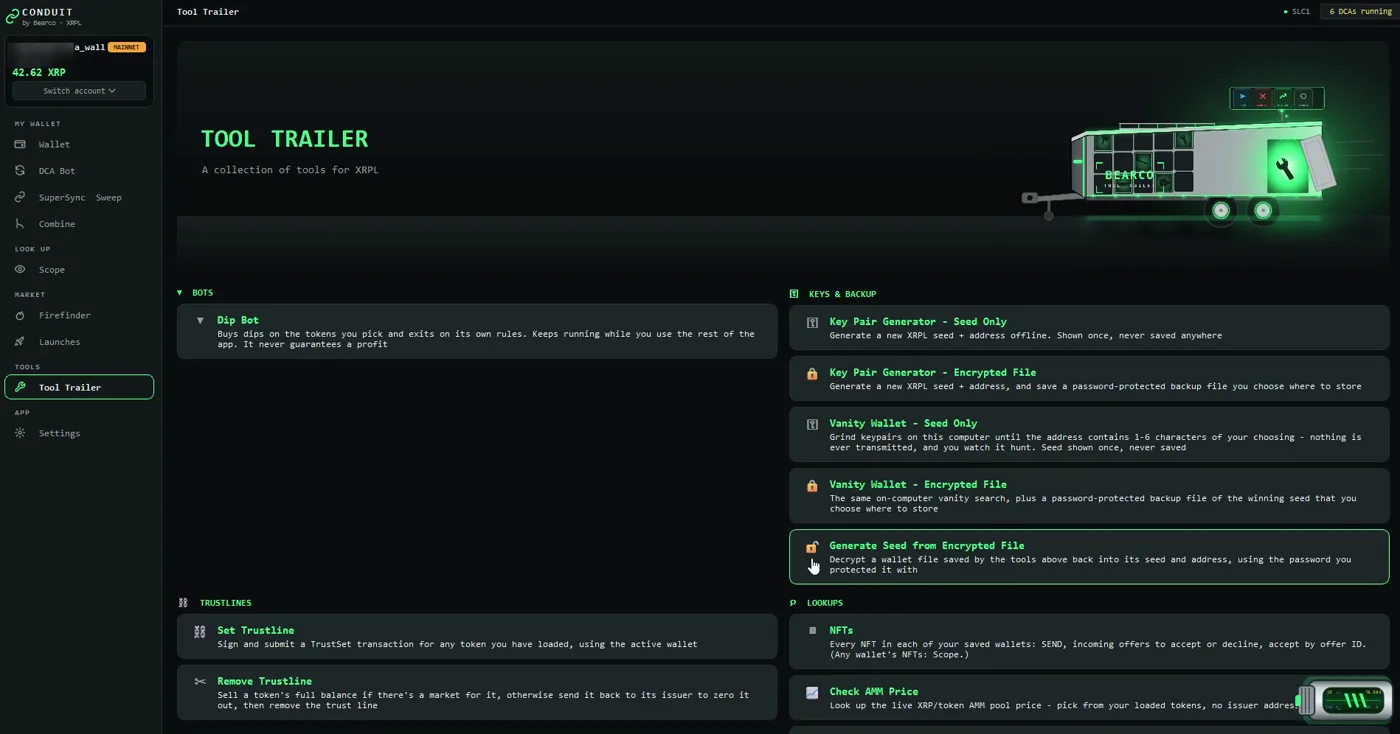Collapse the BOTS section header
The width and height of the screenshot is (1400, 734).
point(195,293)
